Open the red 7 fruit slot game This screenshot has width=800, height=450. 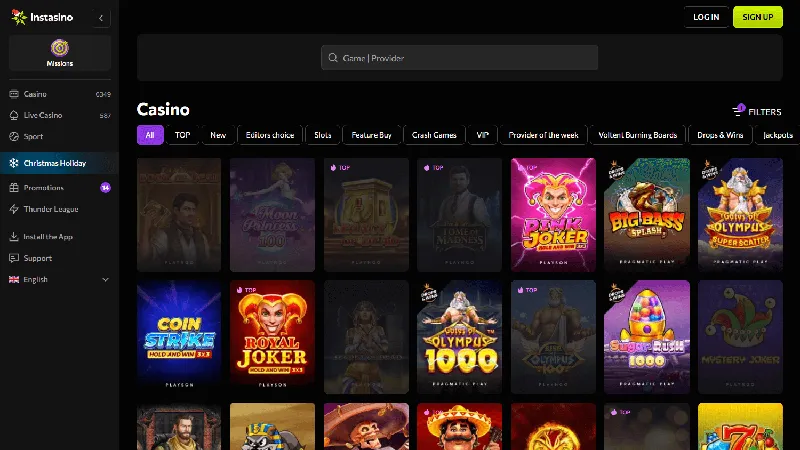pos(740,427)
